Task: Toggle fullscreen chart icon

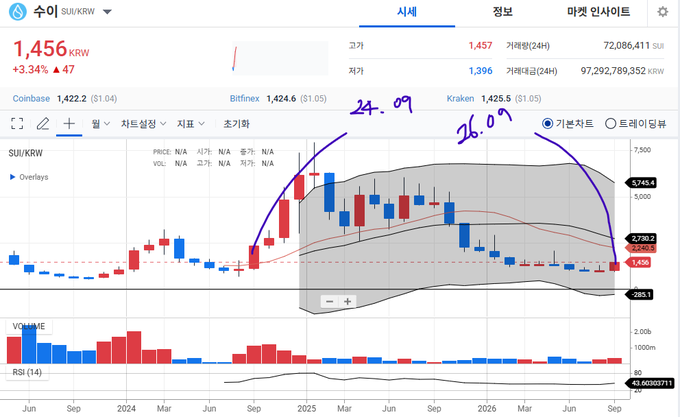Action: pos(17,124)
